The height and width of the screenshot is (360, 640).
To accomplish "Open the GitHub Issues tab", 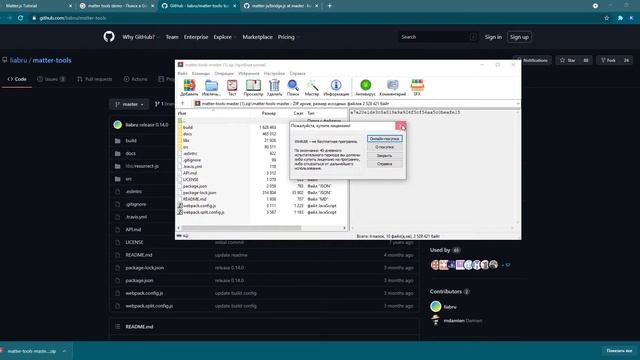I will 51,79.
